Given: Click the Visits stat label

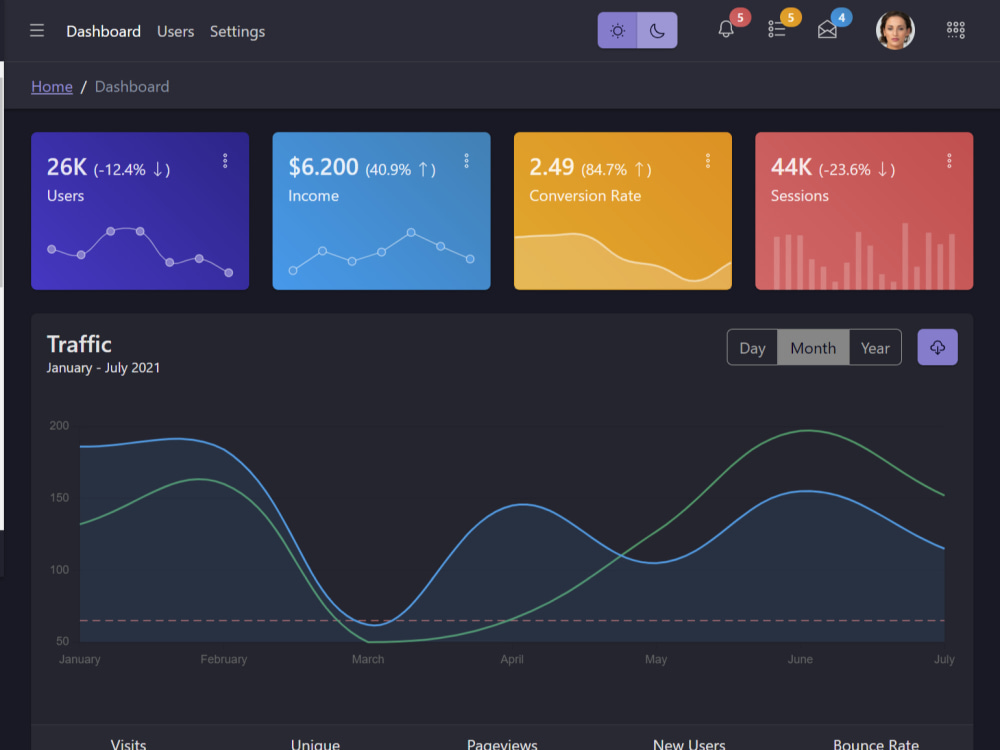Looking at the screenshot, I should 128,744.
